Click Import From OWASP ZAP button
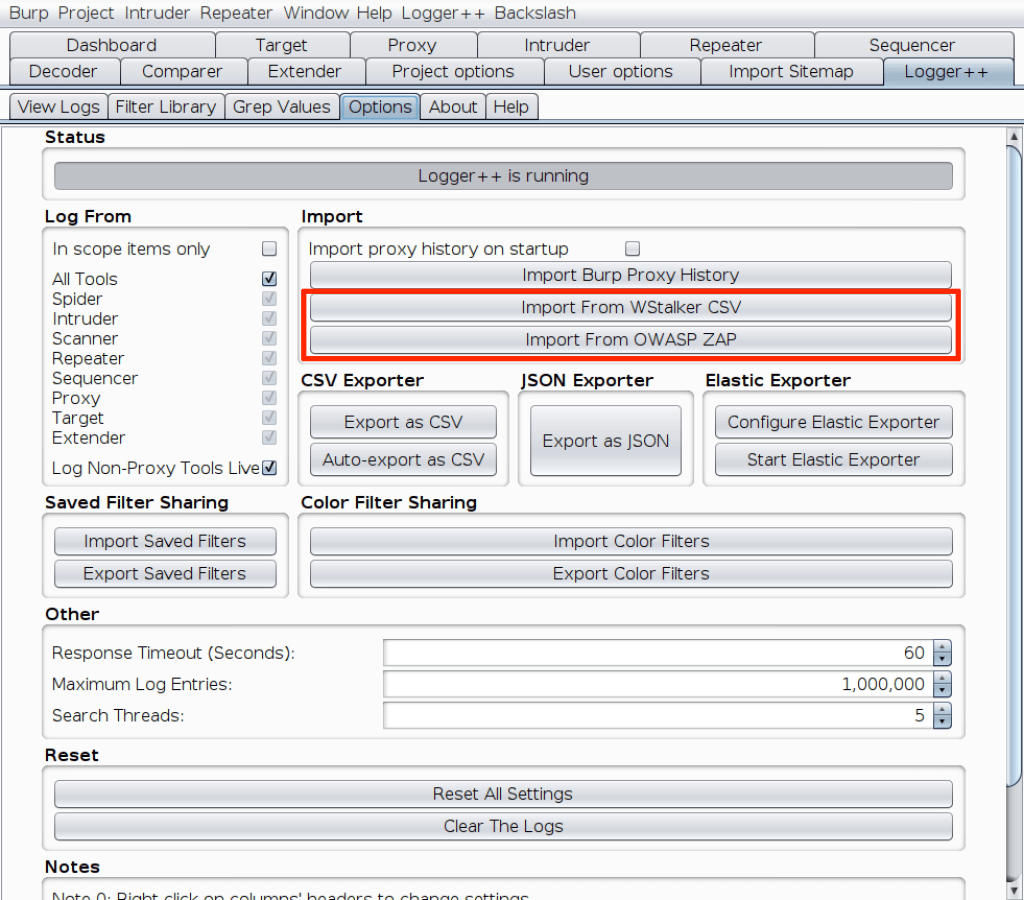This screenshot has height=900, width=1024. pyautogui.click(x=630, y=340)
